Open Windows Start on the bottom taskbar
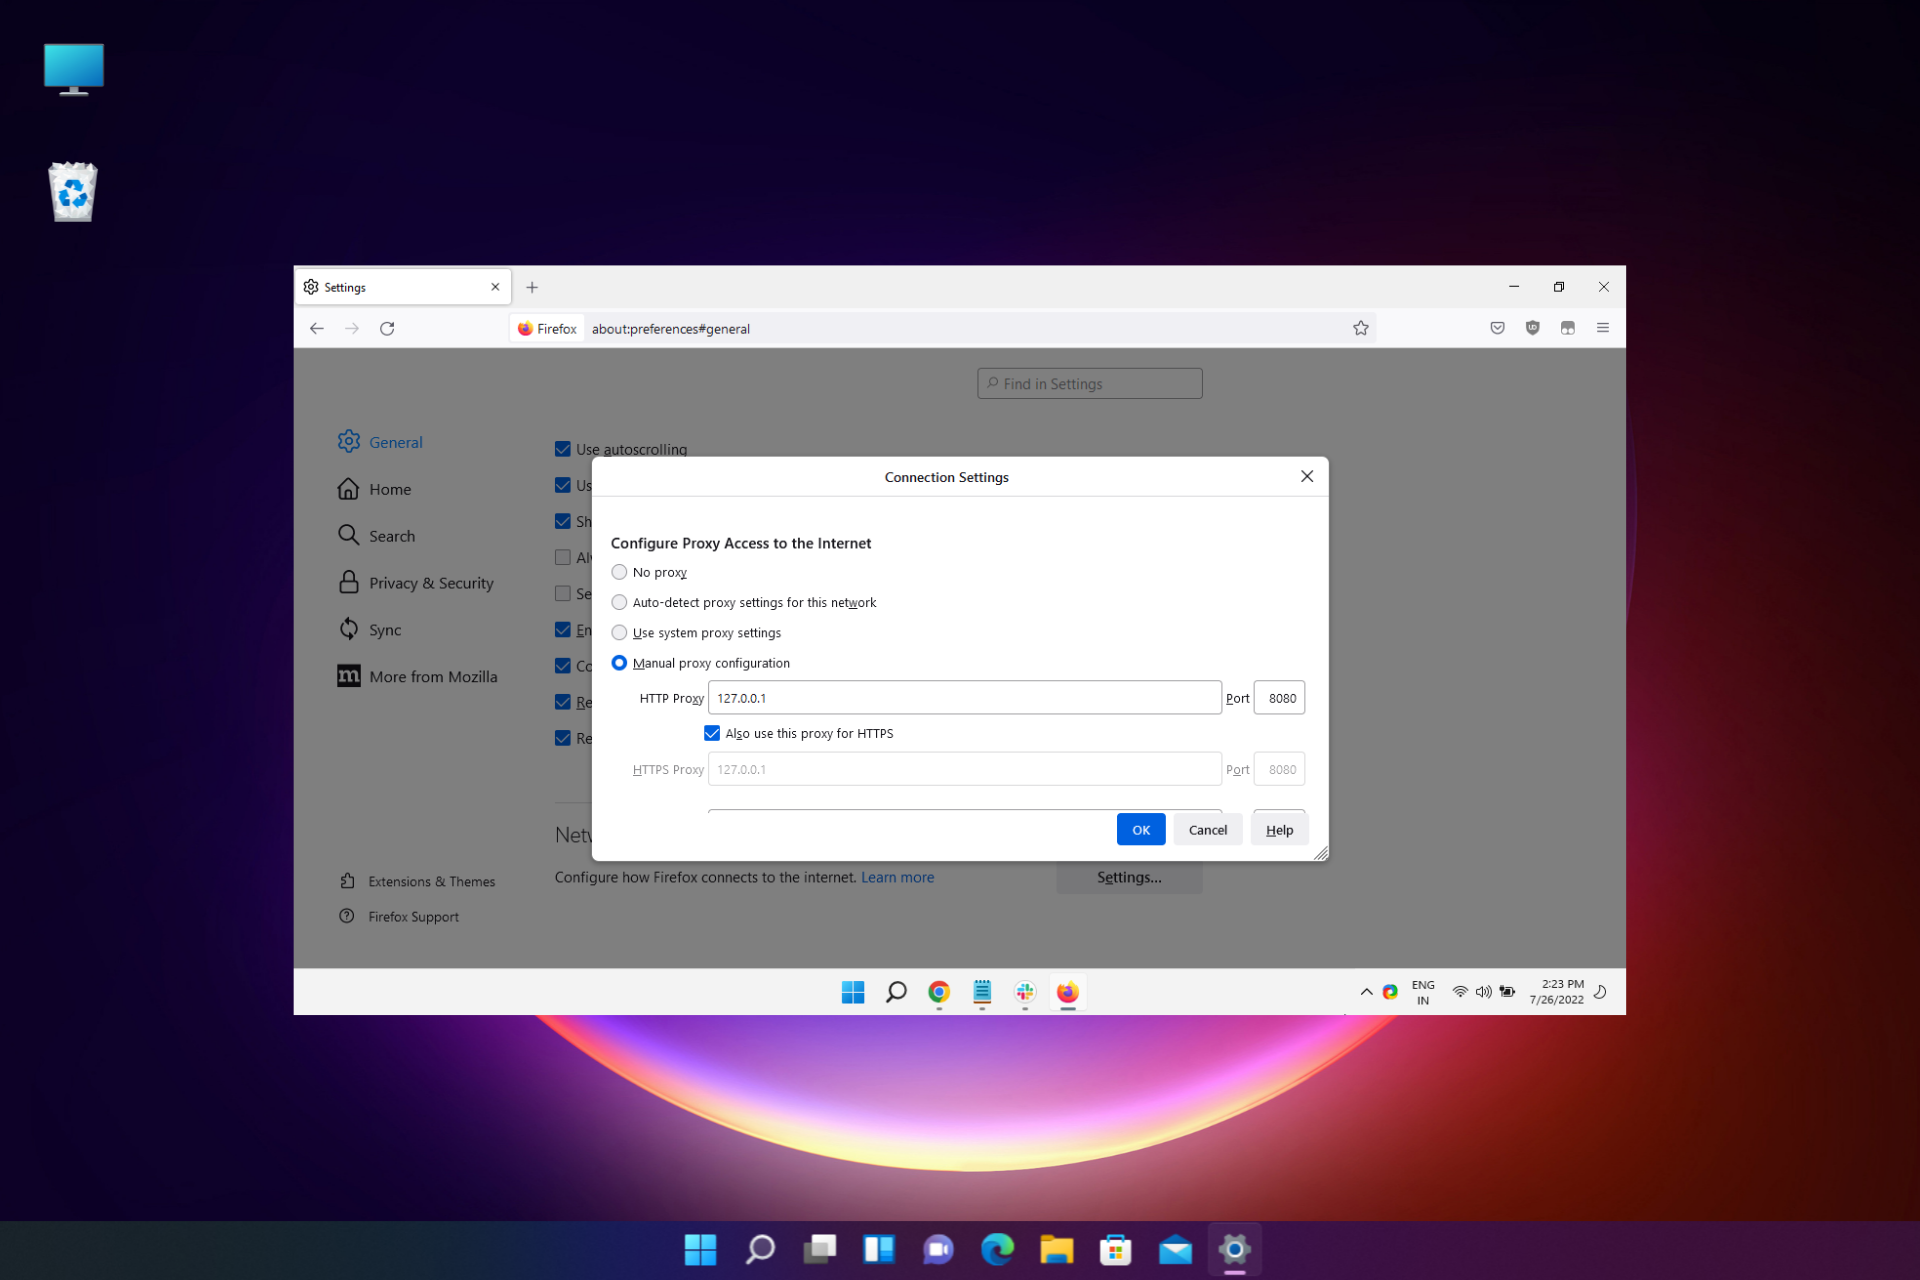This screenshot has width=1920, height=1280. pos(700,1249)
